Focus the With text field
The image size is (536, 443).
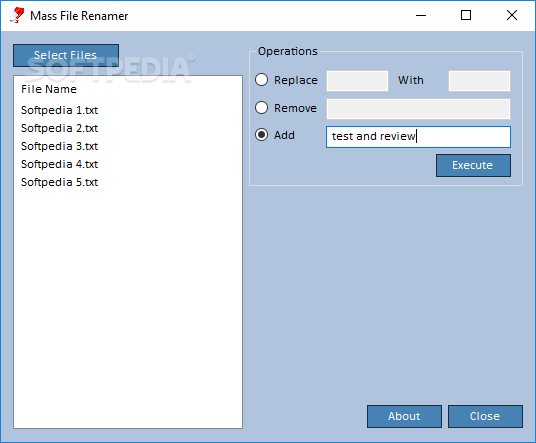[x=479, y=81]
